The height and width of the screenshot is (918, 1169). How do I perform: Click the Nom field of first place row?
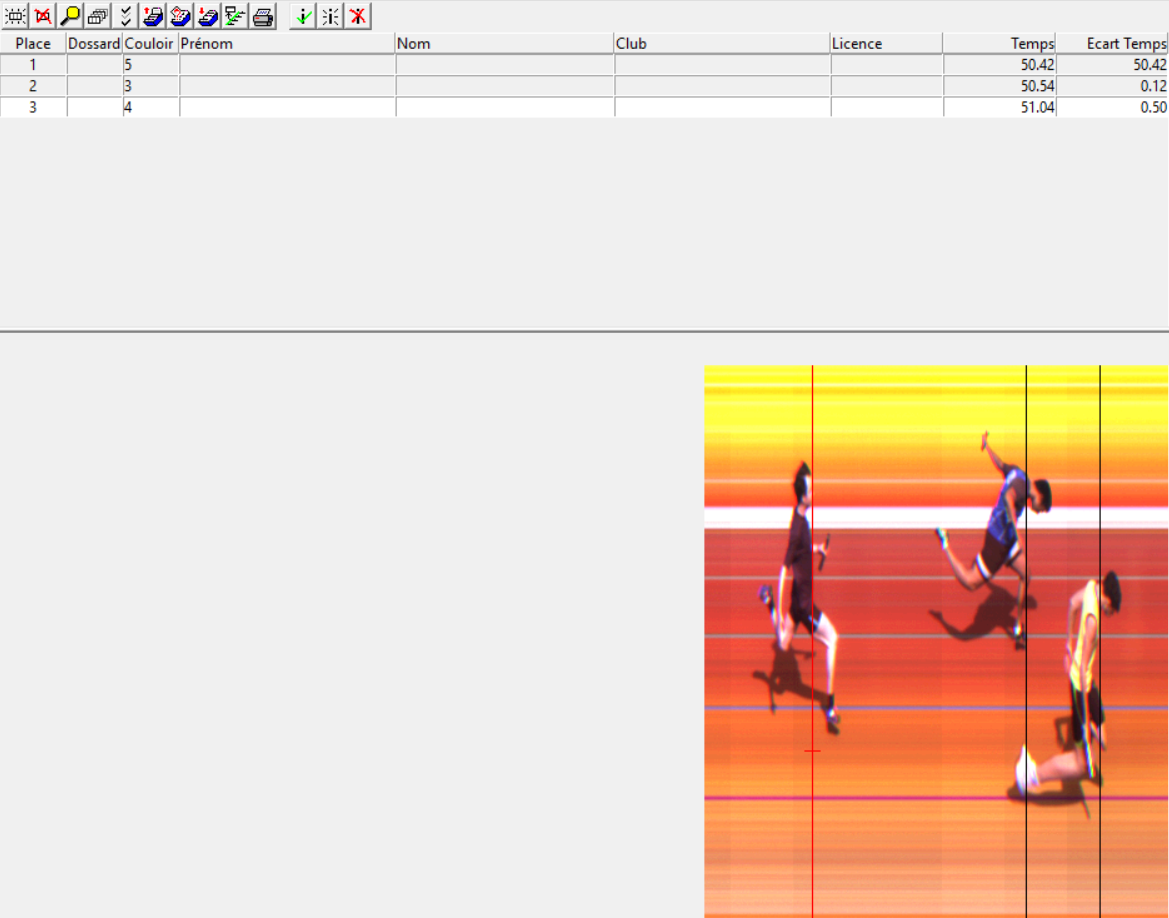pos(505,65)
